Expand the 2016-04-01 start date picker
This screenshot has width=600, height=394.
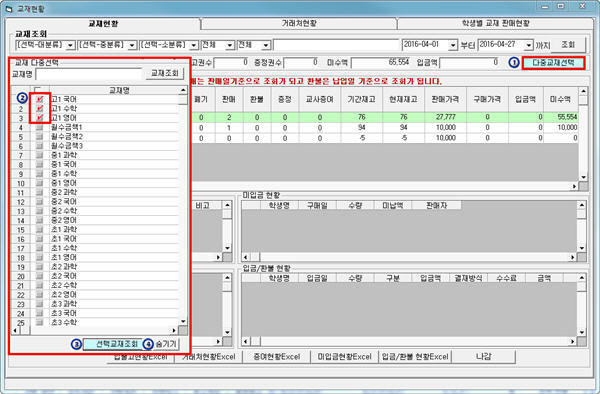[453, 45]
